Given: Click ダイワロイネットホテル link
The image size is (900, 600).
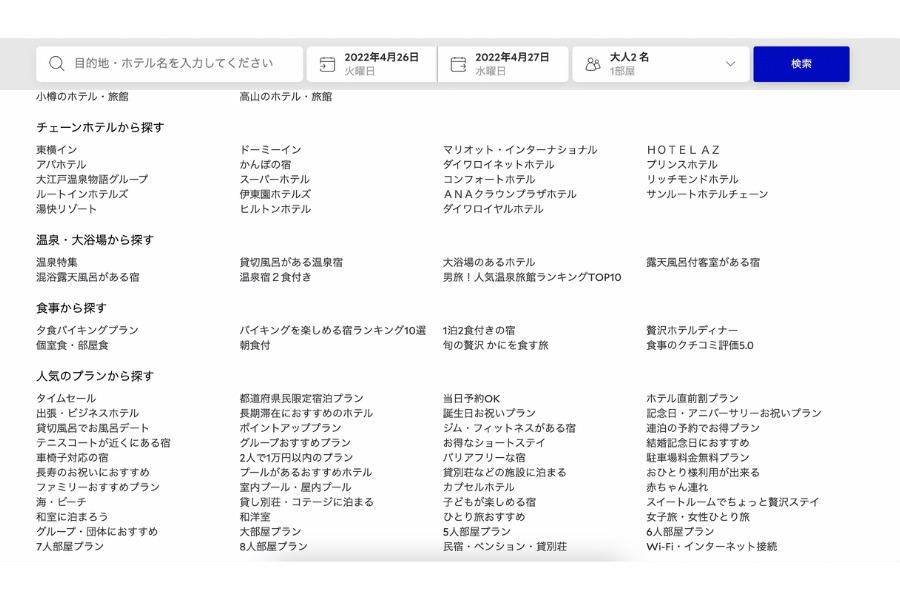Looking at the screenshot, I should [x=499, y=165].
